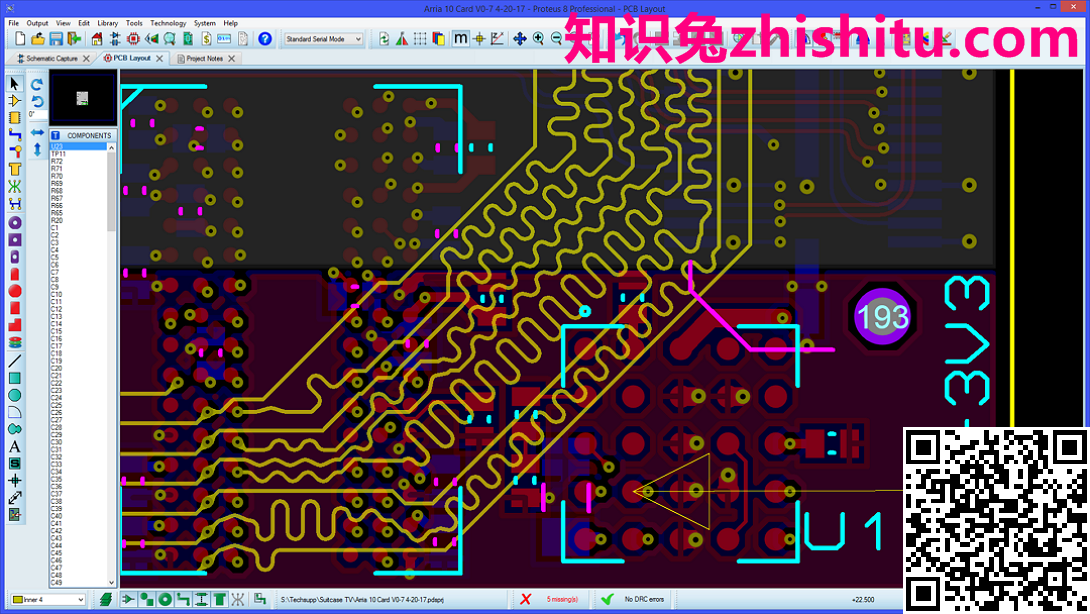
Task: Close the PCB Layout tab
Action: (x=159, y=58)
